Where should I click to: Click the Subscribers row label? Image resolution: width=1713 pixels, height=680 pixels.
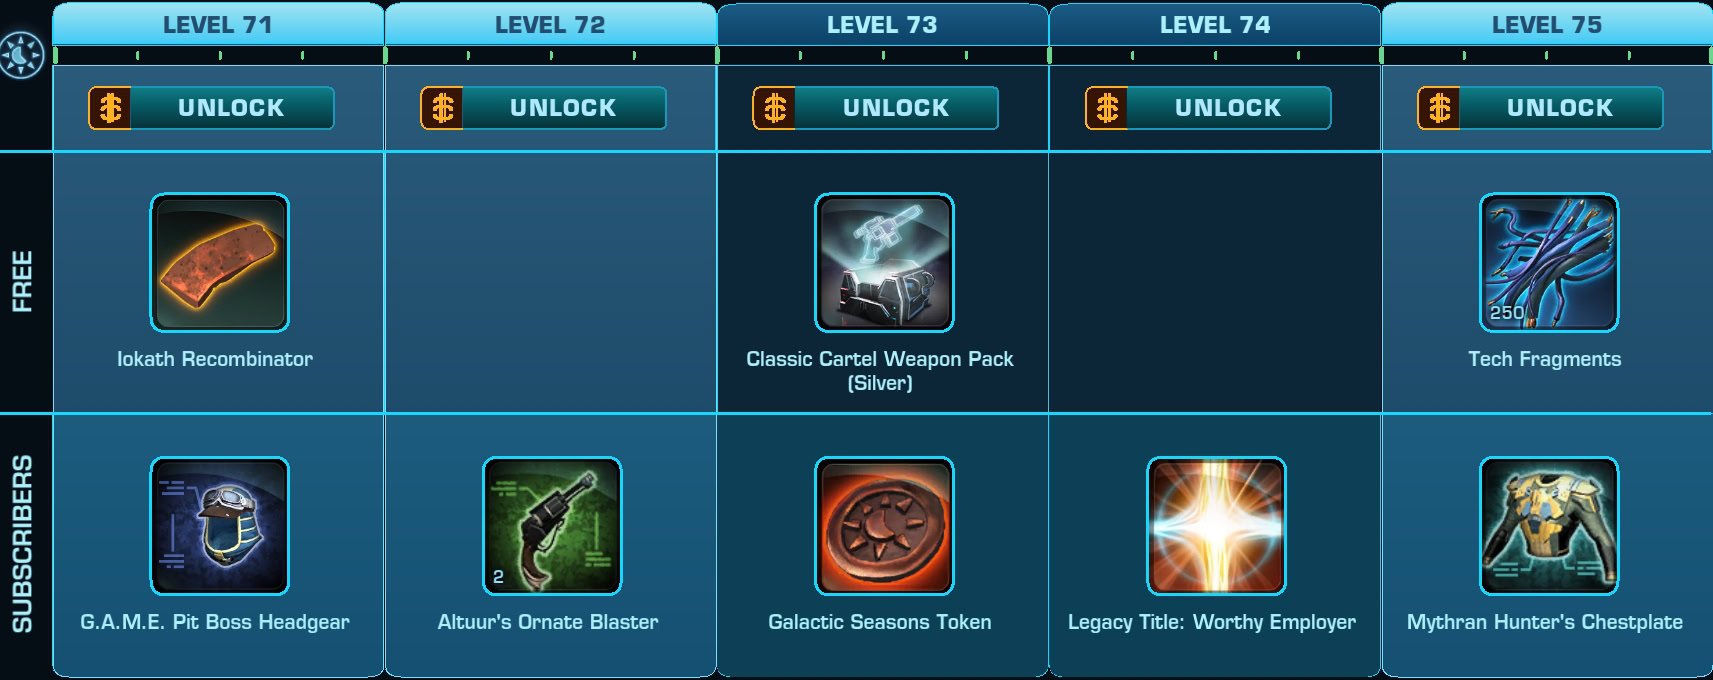[22, 544]
